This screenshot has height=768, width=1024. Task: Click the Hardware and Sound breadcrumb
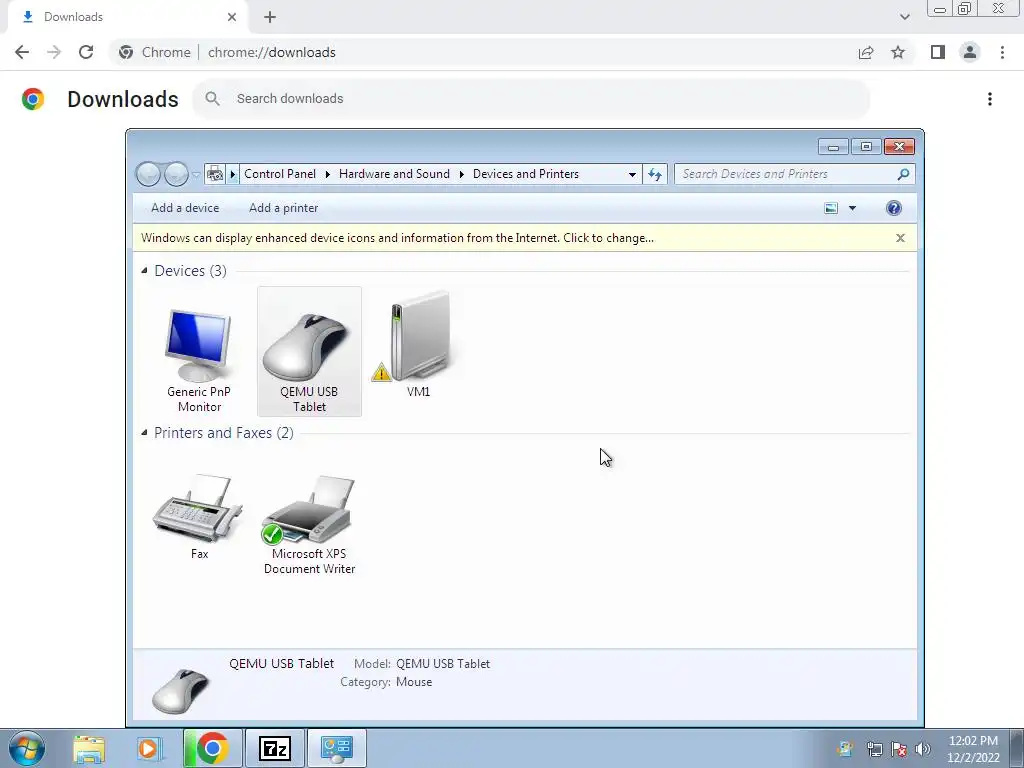point(394,174)
